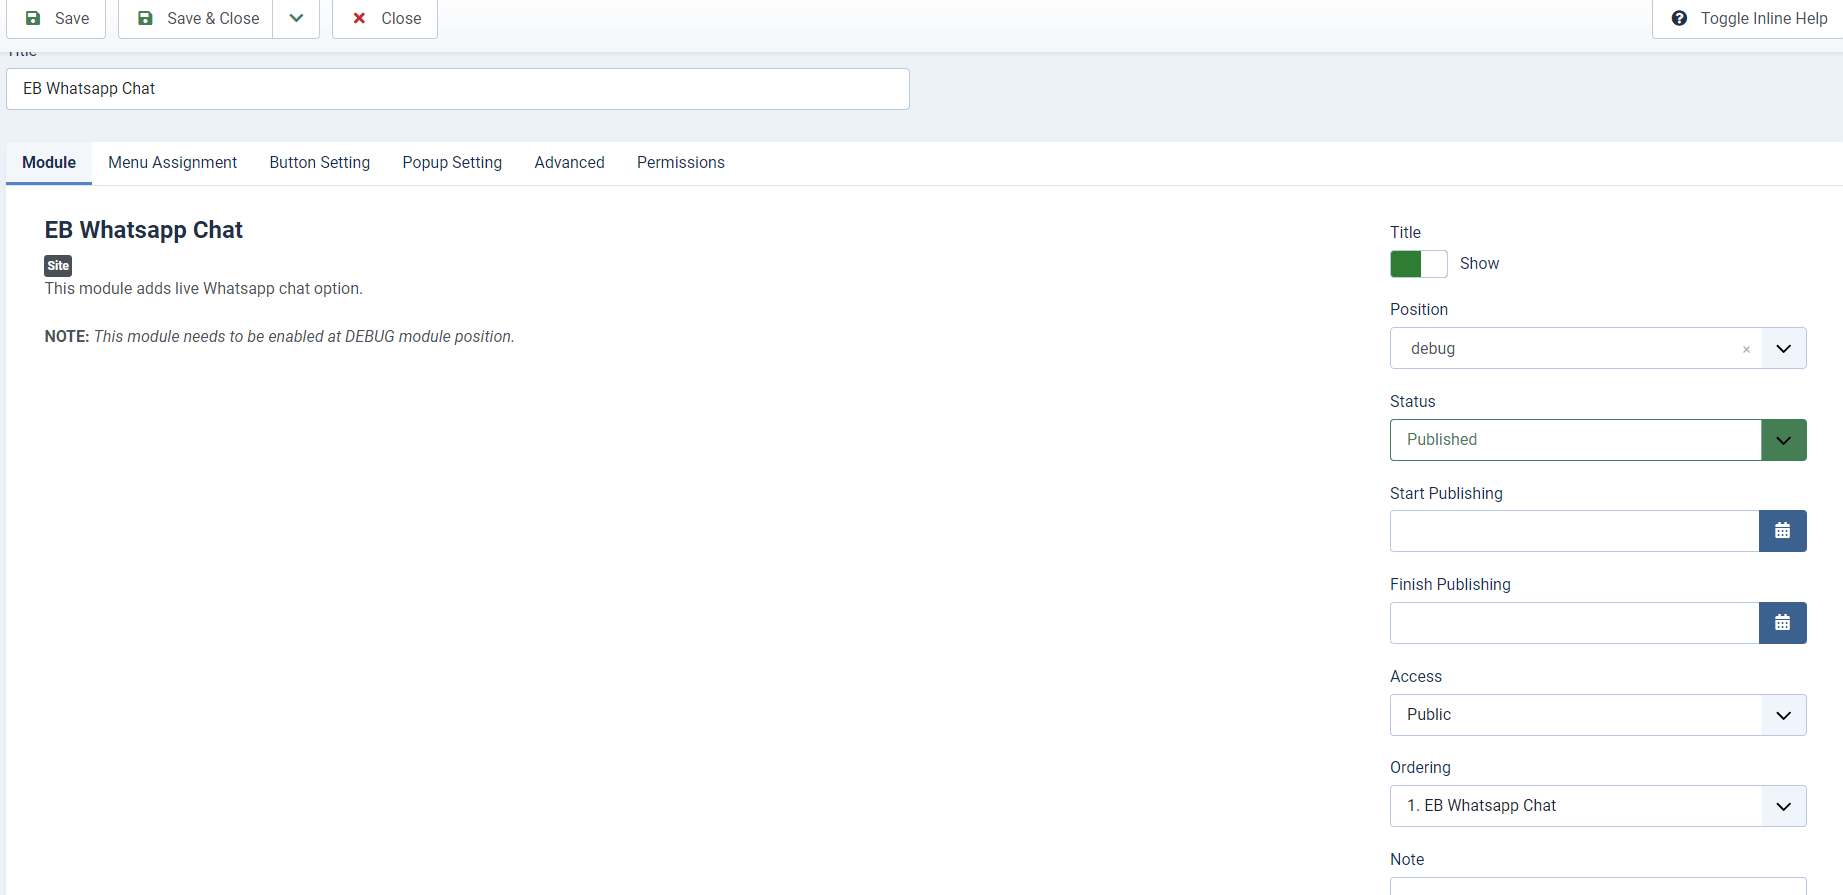The width and height of the screenshot is (1843, 895).
Task: Click the EB Whatsapp Chat heading
Action: [144, 230]
